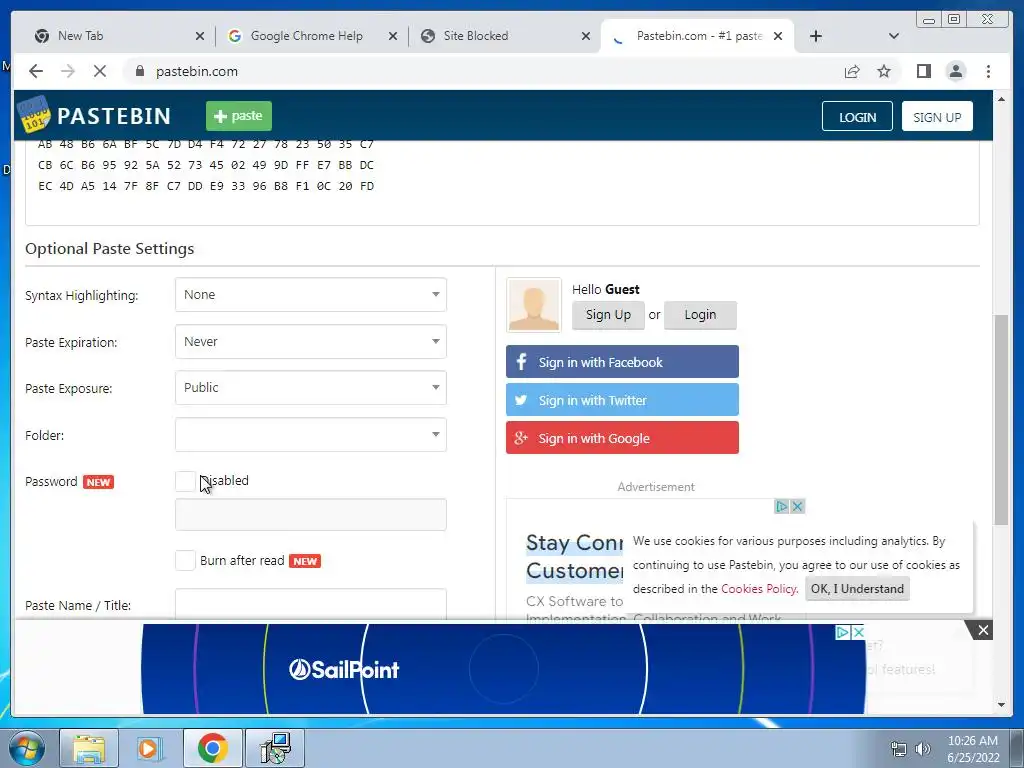Viewport: 1024px width, 768px height.
Task: Open the tab search chevron
Action: 894,36
